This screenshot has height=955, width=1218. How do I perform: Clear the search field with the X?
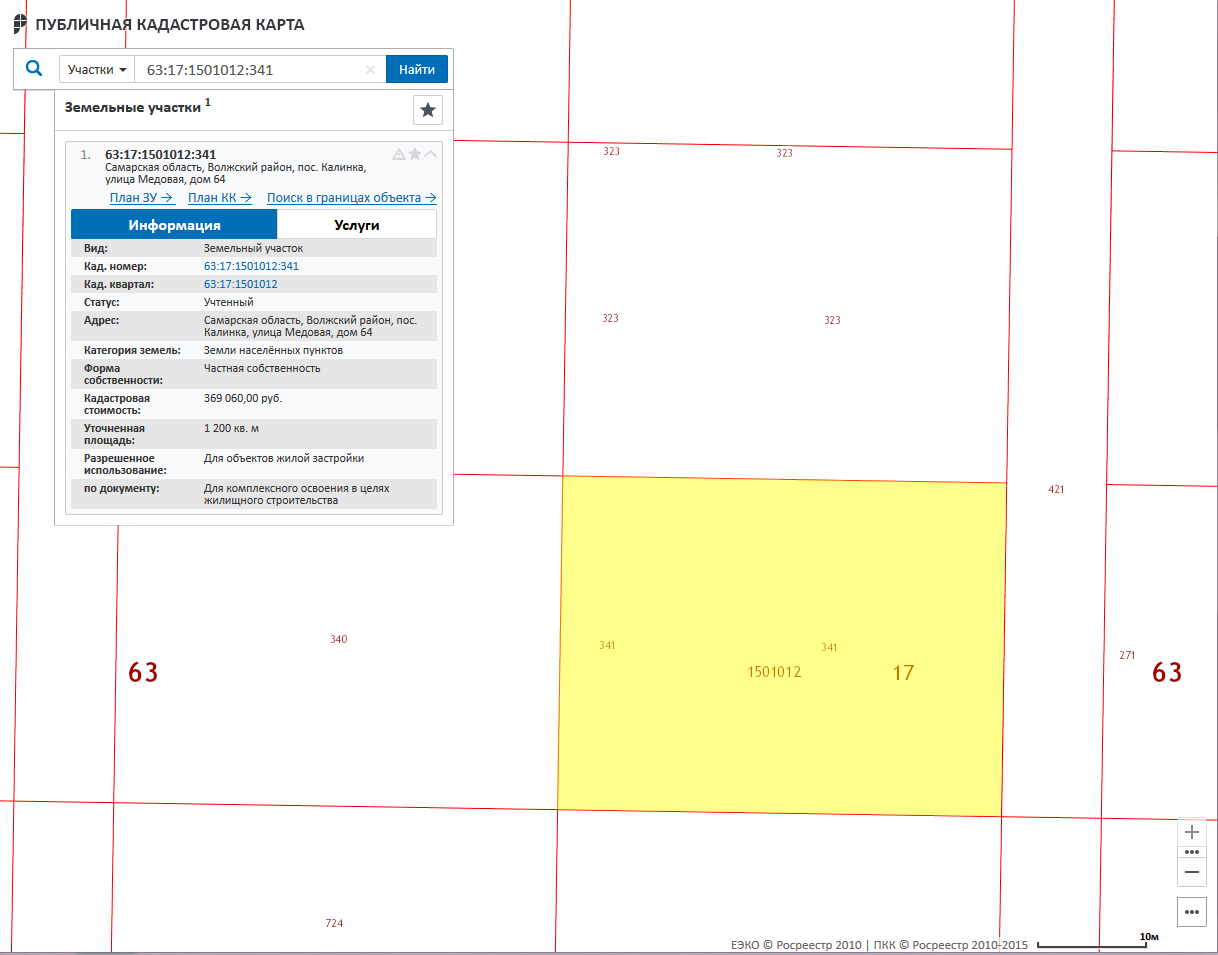(370, 70)
